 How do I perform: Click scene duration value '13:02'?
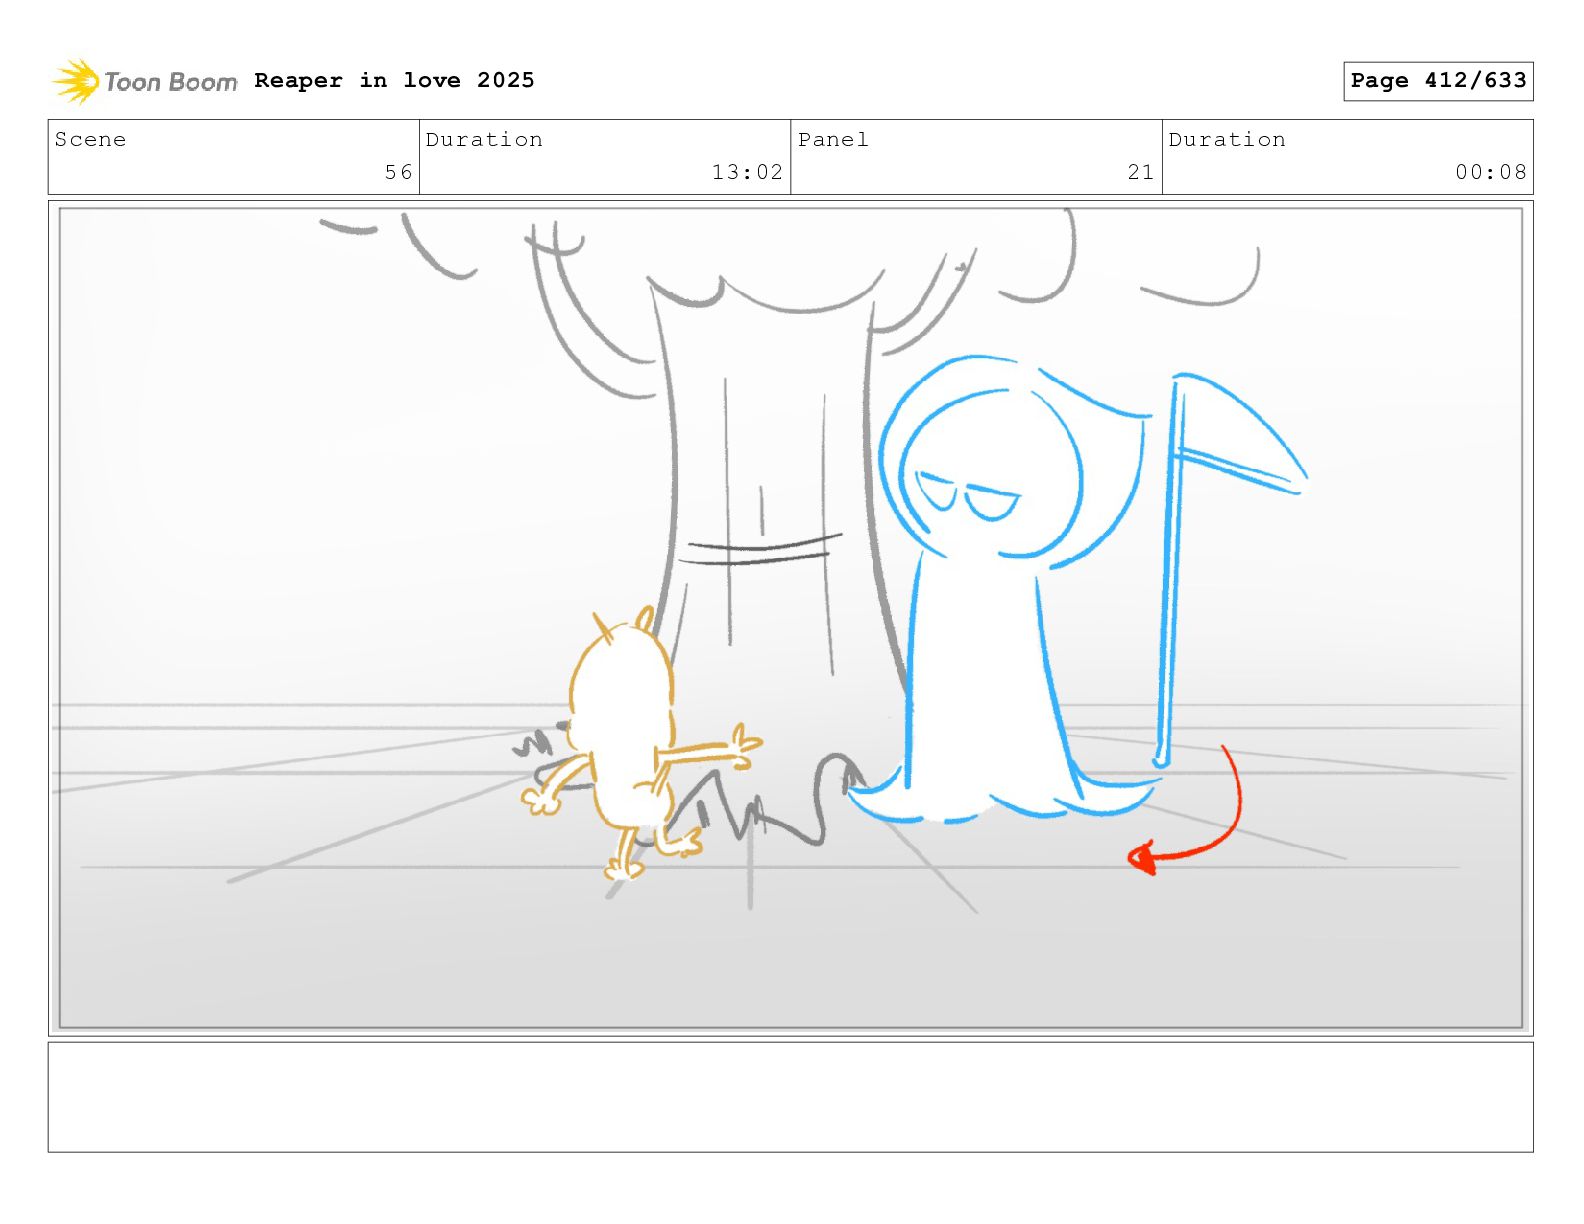pos(747,172)
